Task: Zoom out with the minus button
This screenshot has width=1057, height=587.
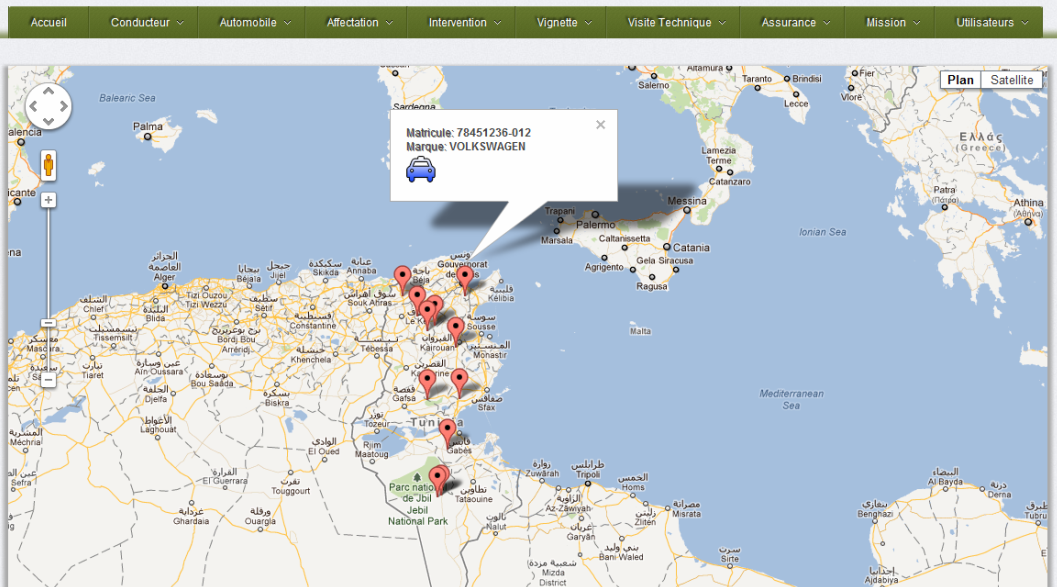Action: tap(49, 380)
